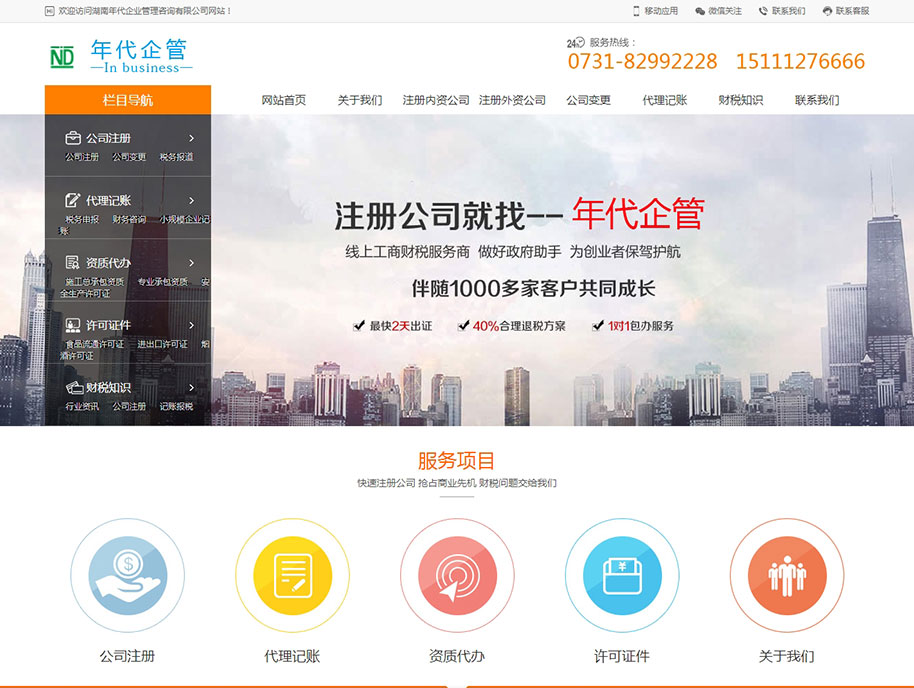Screen dimensions: 914x688
Task: Click the red target 资质代办 circle icon
Action: (x=457, y=575)
